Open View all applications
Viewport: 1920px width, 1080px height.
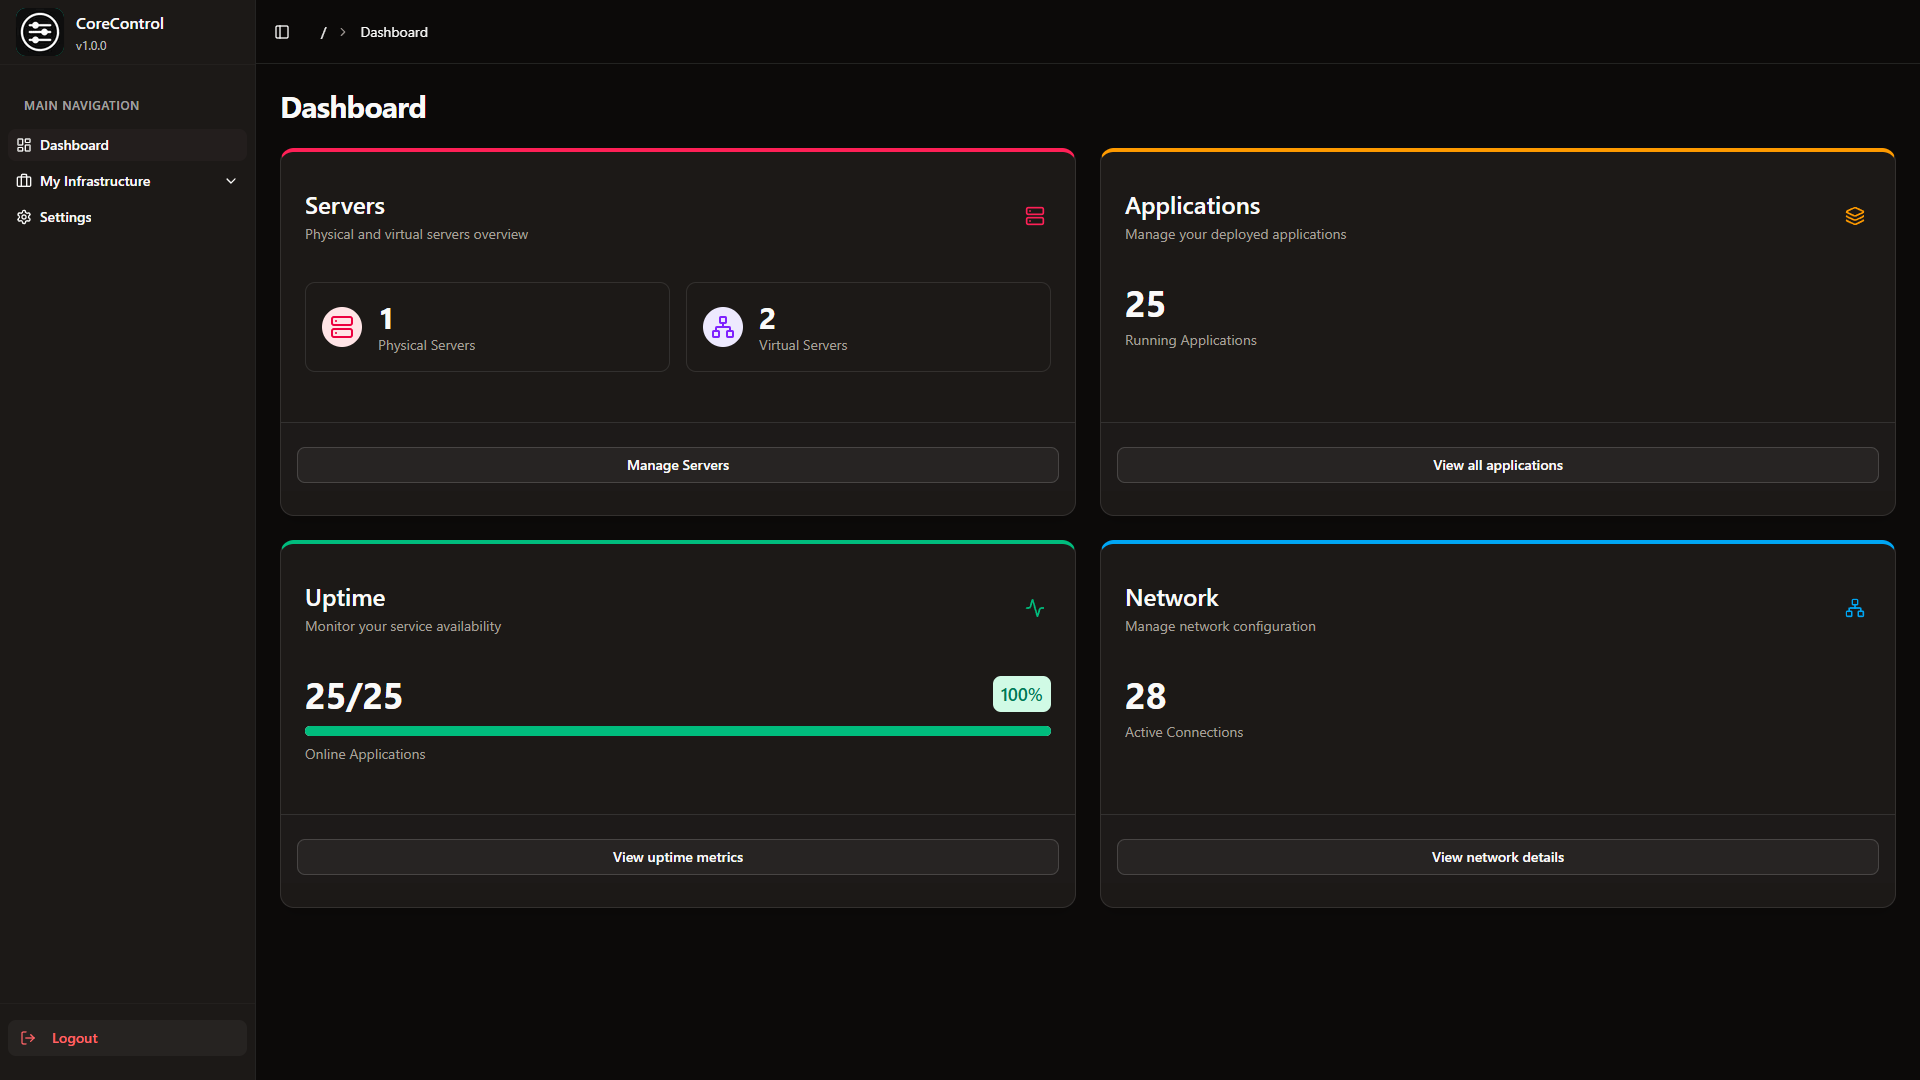[x=1497, y=464]
